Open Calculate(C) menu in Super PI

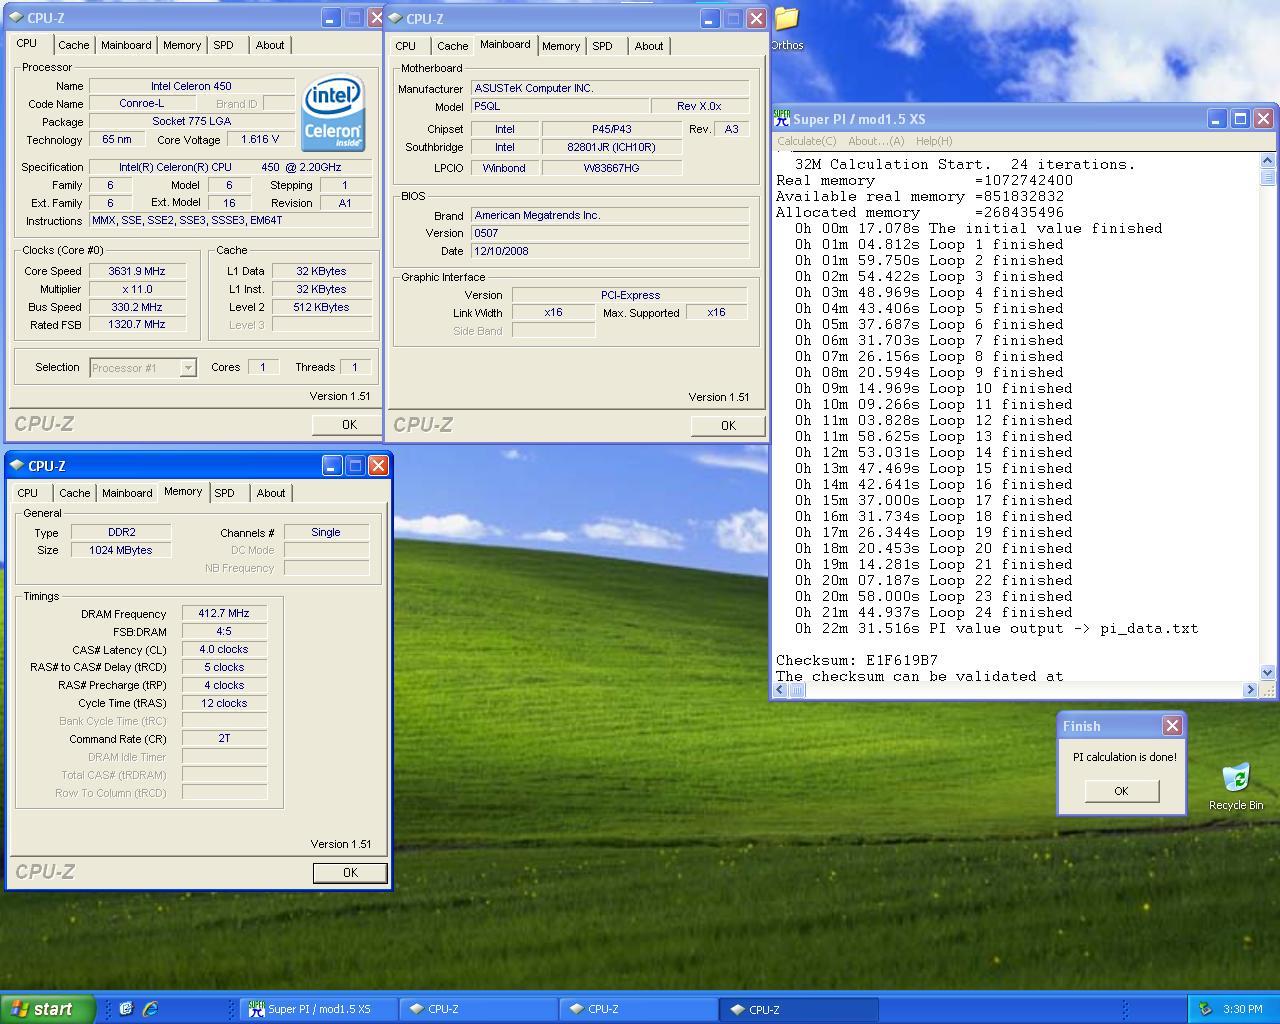click(x=807, y=141)
